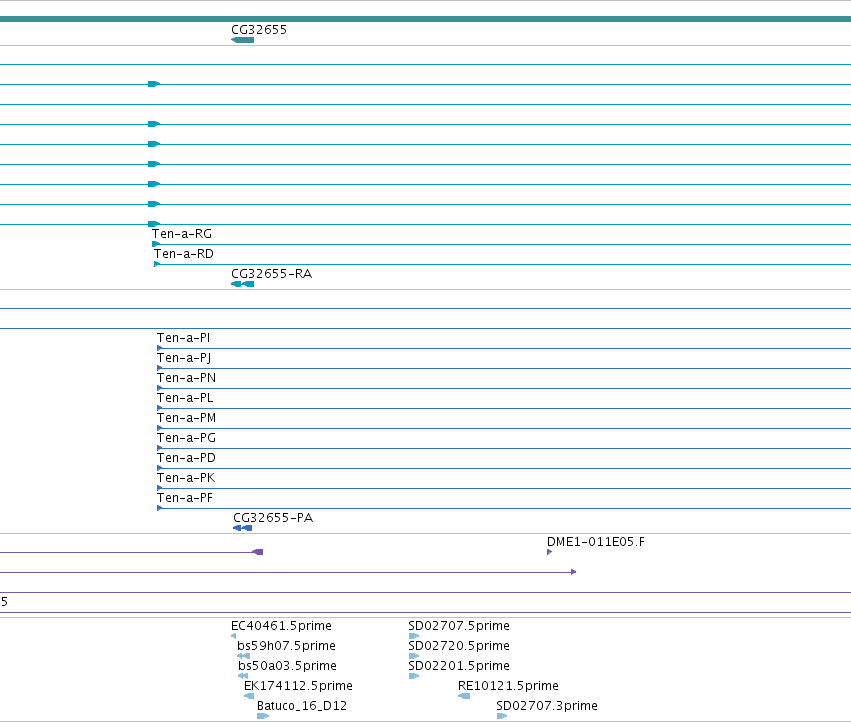Click the CG32655-RA label

pyautogui.click(x=271, y=274)
